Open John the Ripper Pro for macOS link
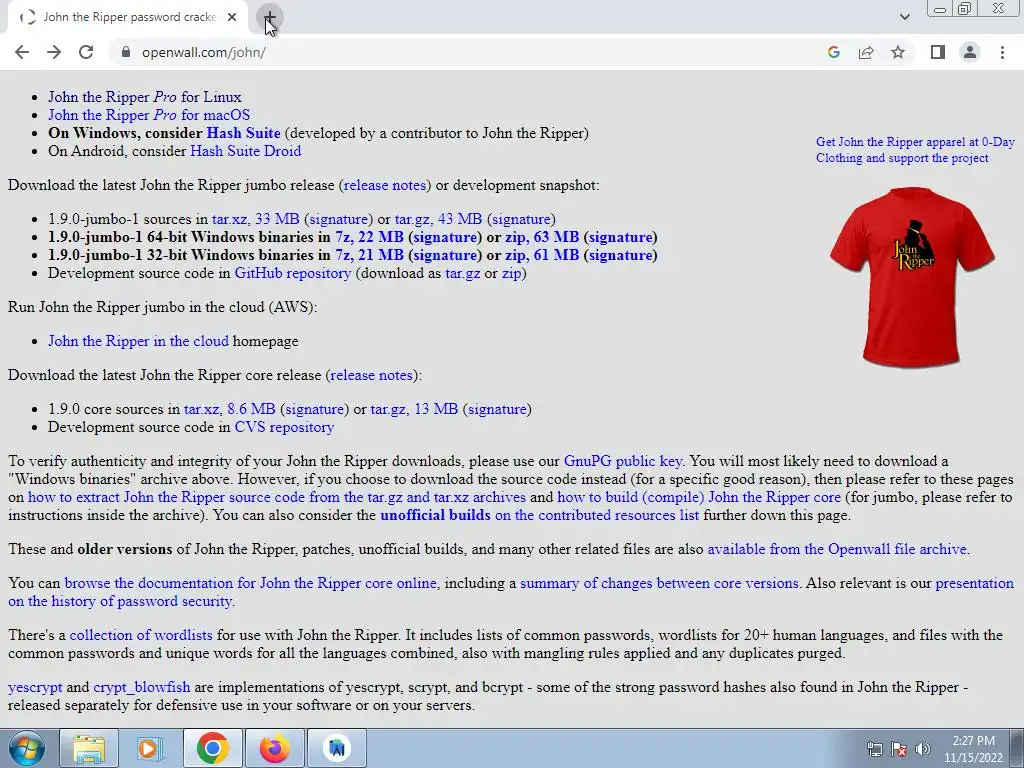Viewport: 1024px width, 768px height. [x=149, y=115]
